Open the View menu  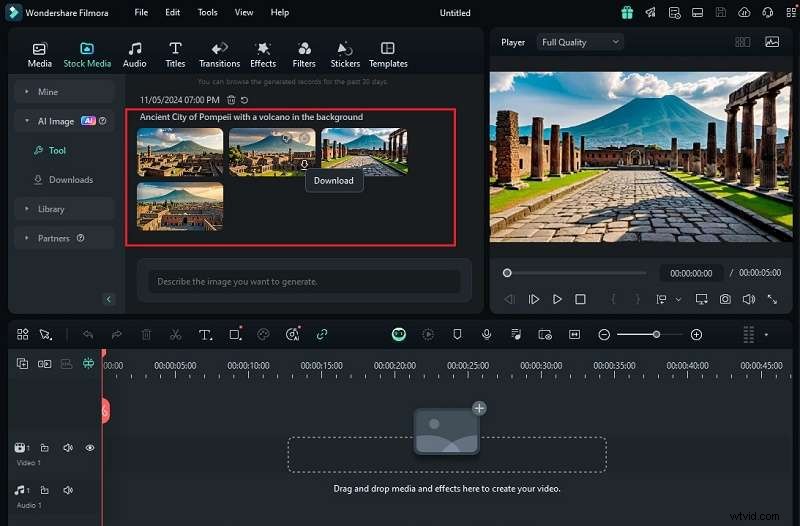pos(244,12)
